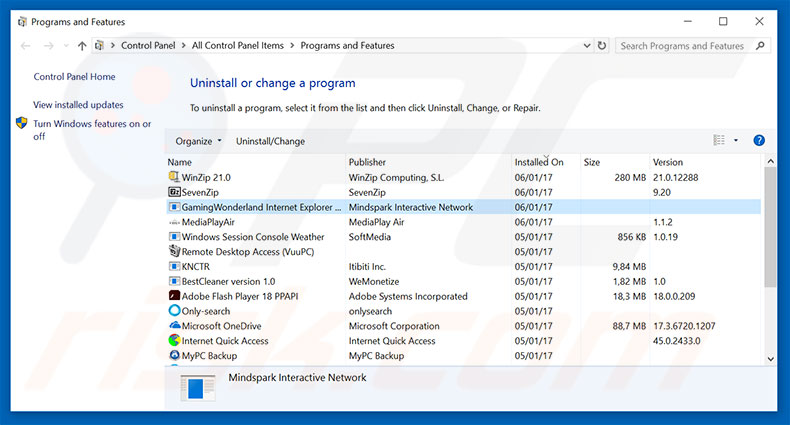Viewport: 790px width, 425px height.
Task: Click the Mindspark Interactive Network publisher cell
Action: 411,207
